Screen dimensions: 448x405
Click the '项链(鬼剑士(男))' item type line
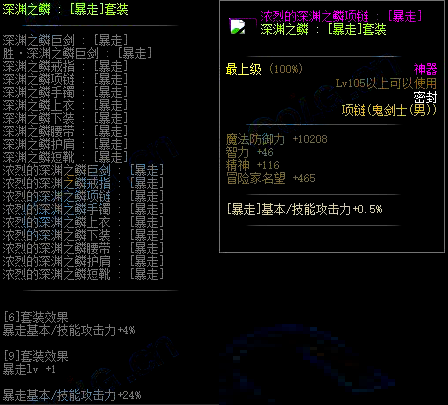point(389,110)
